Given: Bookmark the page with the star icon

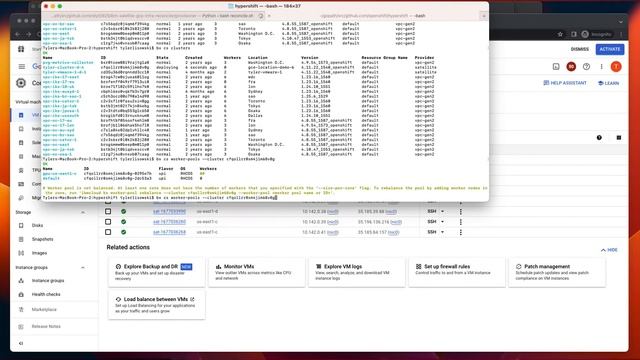Looking at the screenshot, I should (560, 34).
